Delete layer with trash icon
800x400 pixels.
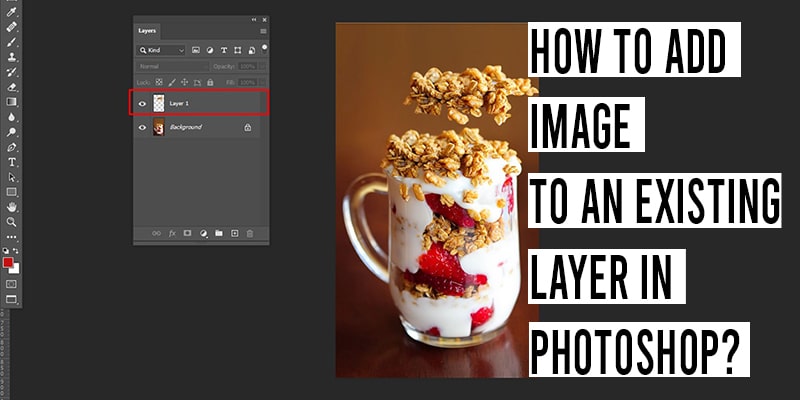click(250, 233)
